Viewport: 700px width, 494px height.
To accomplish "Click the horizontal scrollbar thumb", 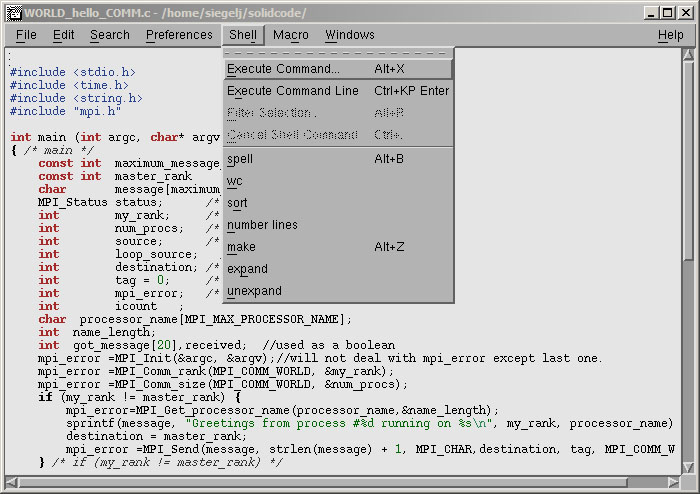I will coord(323,482).
